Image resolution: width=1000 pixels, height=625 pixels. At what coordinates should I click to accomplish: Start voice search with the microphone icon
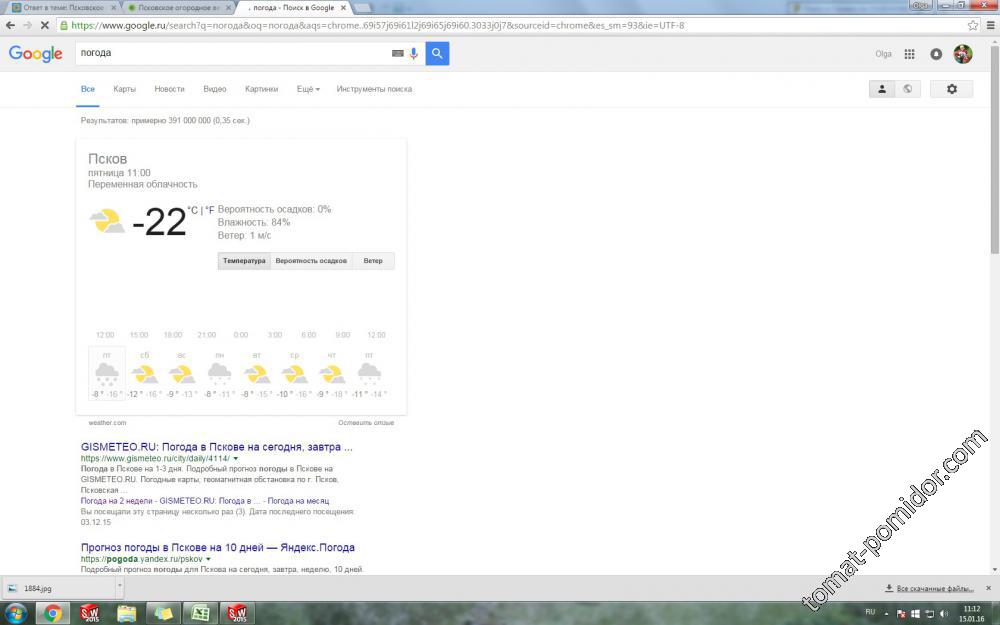tap(414, 54)
